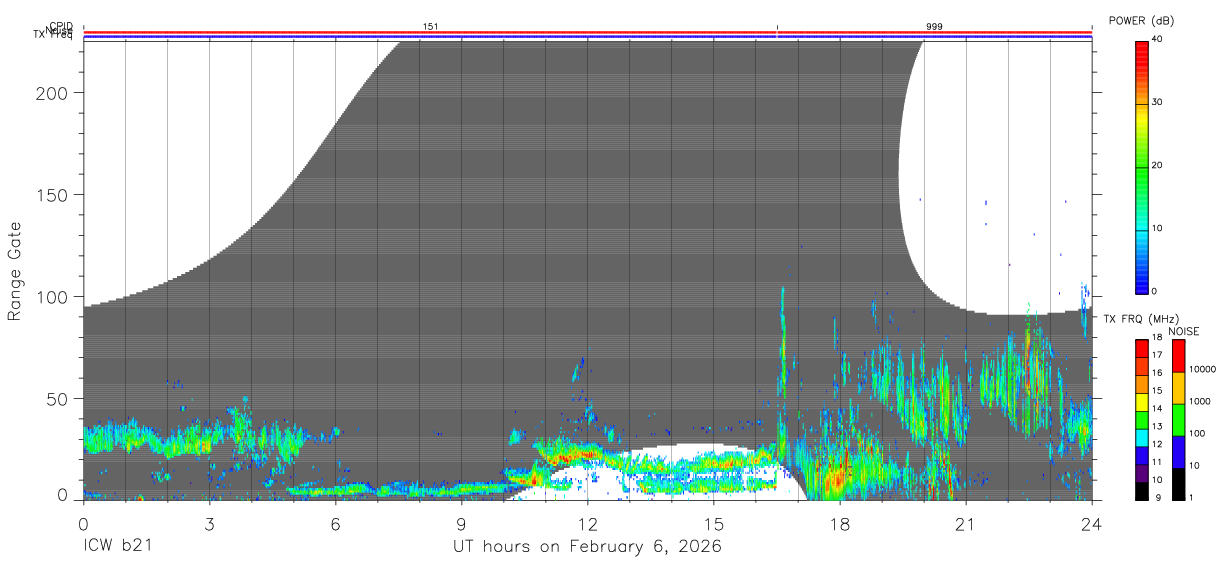The image size is (1228, 567).
Task: Select the blue 10–100 noise swatch
Action: coord(1178,451)
